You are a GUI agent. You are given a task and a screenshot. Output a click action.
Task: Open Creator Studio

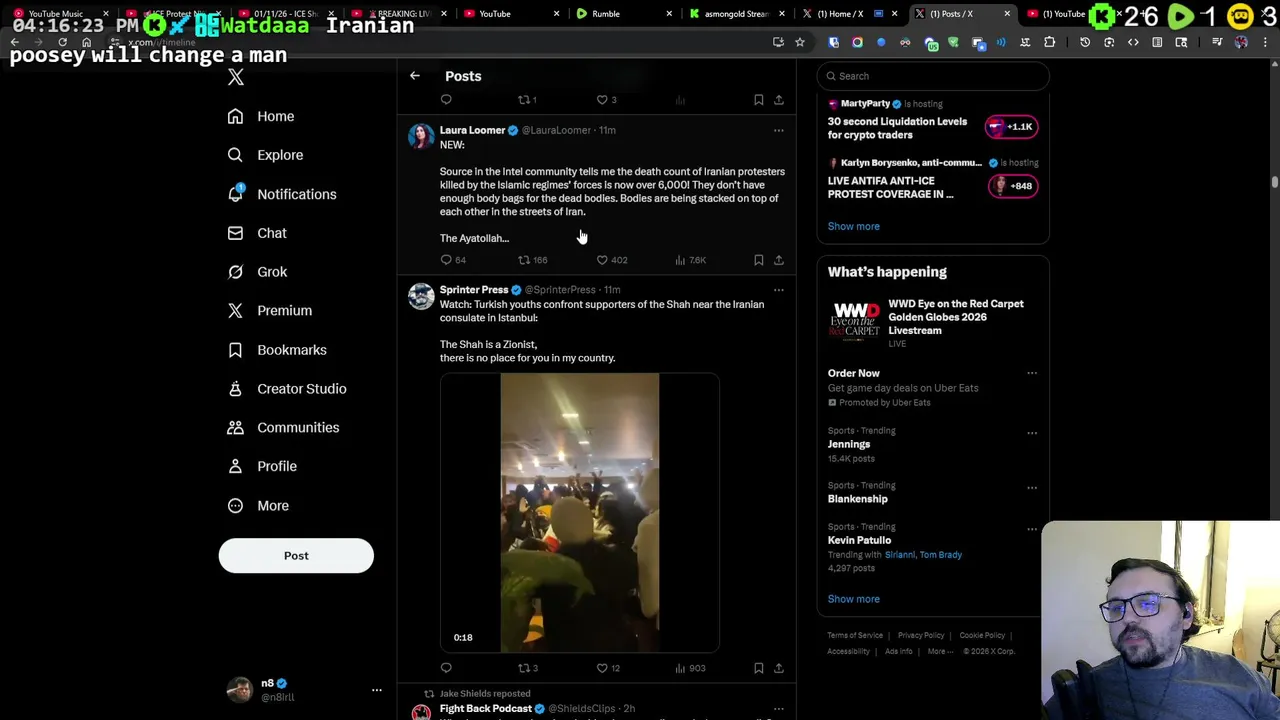click(x=287, y=389)
